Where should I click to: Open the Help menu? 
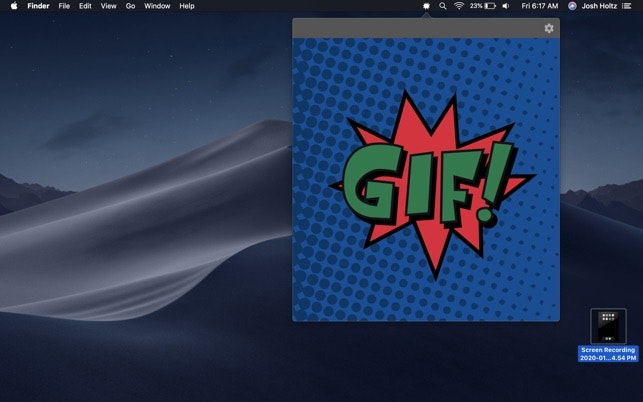pos(187,6)
